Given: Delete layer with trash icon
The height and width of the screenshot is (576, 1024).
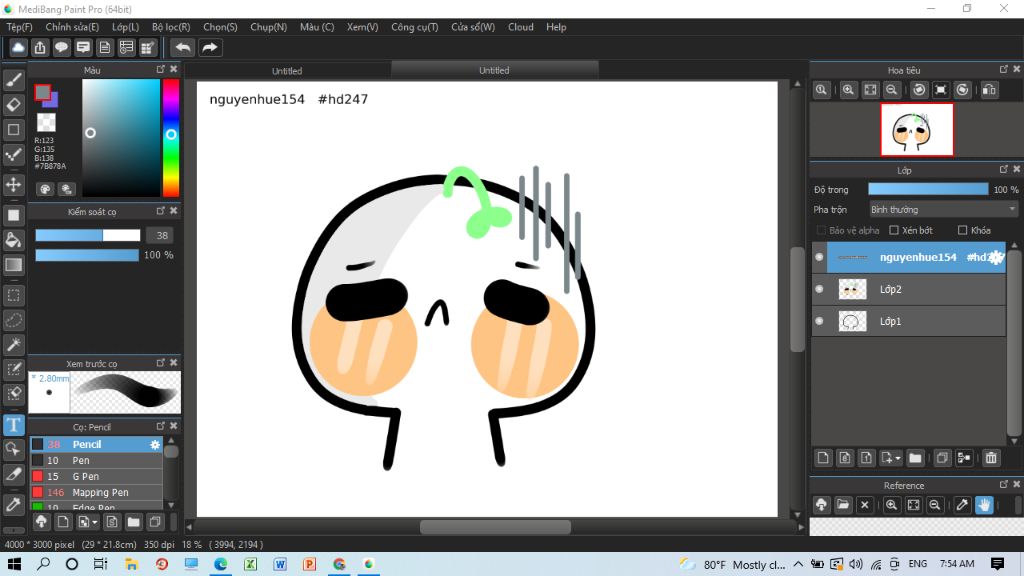Looking at the screenshot, I should (991, 458).
